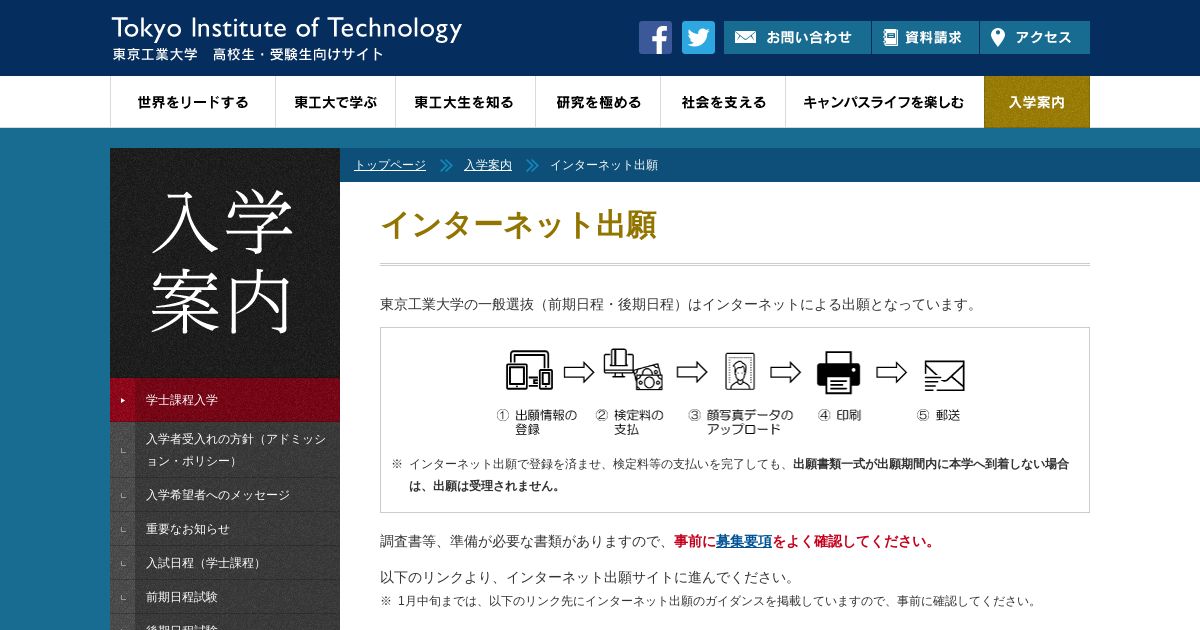Click the インターネット出願 breadcrumb text
The image size is (1200, 630).
coord(604,165)
